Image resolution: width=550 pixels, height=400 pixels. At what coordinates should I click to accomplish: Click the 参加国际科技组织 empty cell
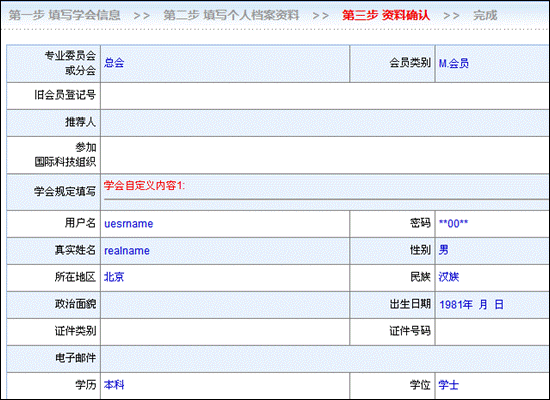point(325,155)
